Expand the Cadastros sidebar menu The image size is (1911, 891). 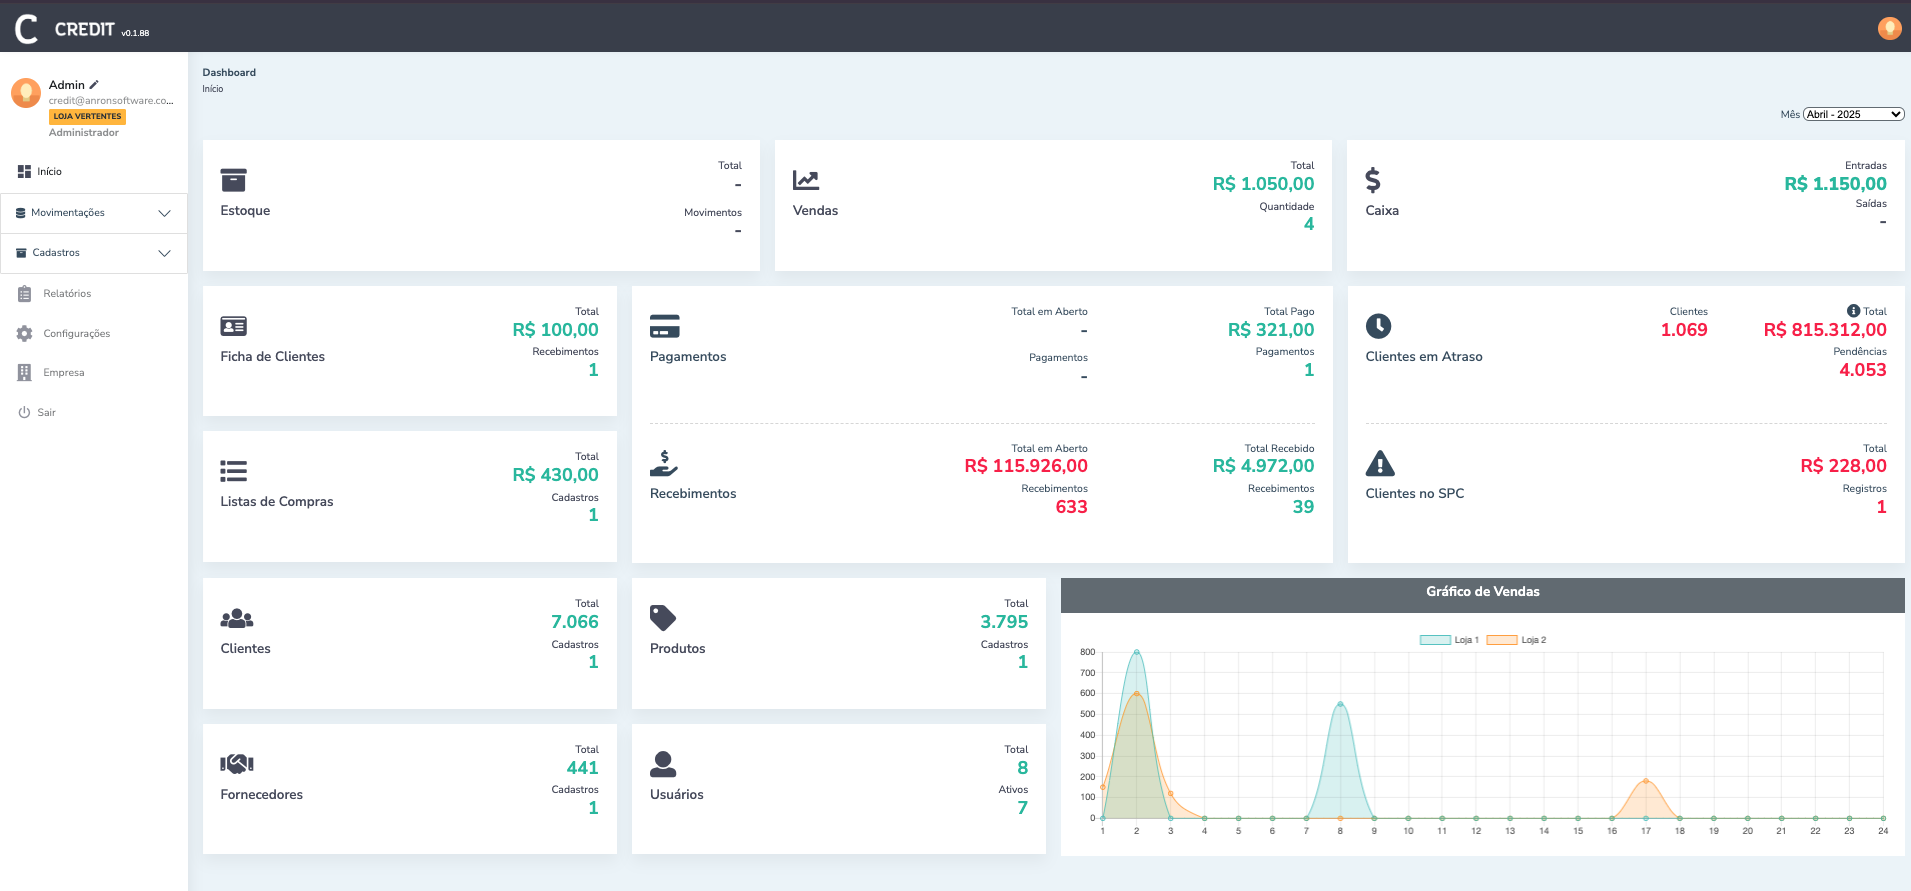(94, 253)
